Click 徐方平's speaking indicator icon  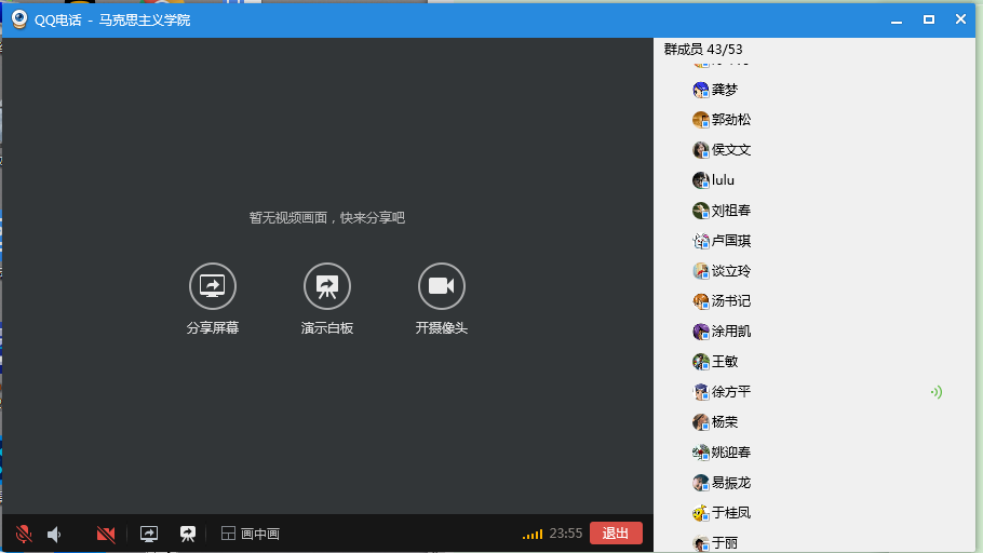coord(935,392)
